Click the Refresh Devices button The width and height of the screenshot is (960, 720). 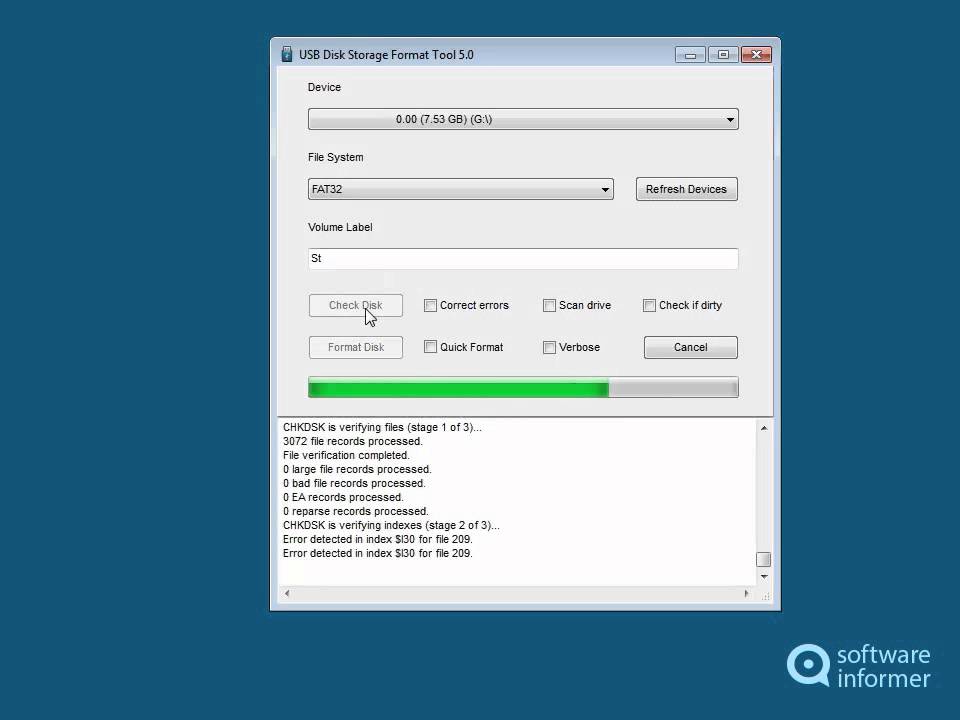[x=686, y=189]
